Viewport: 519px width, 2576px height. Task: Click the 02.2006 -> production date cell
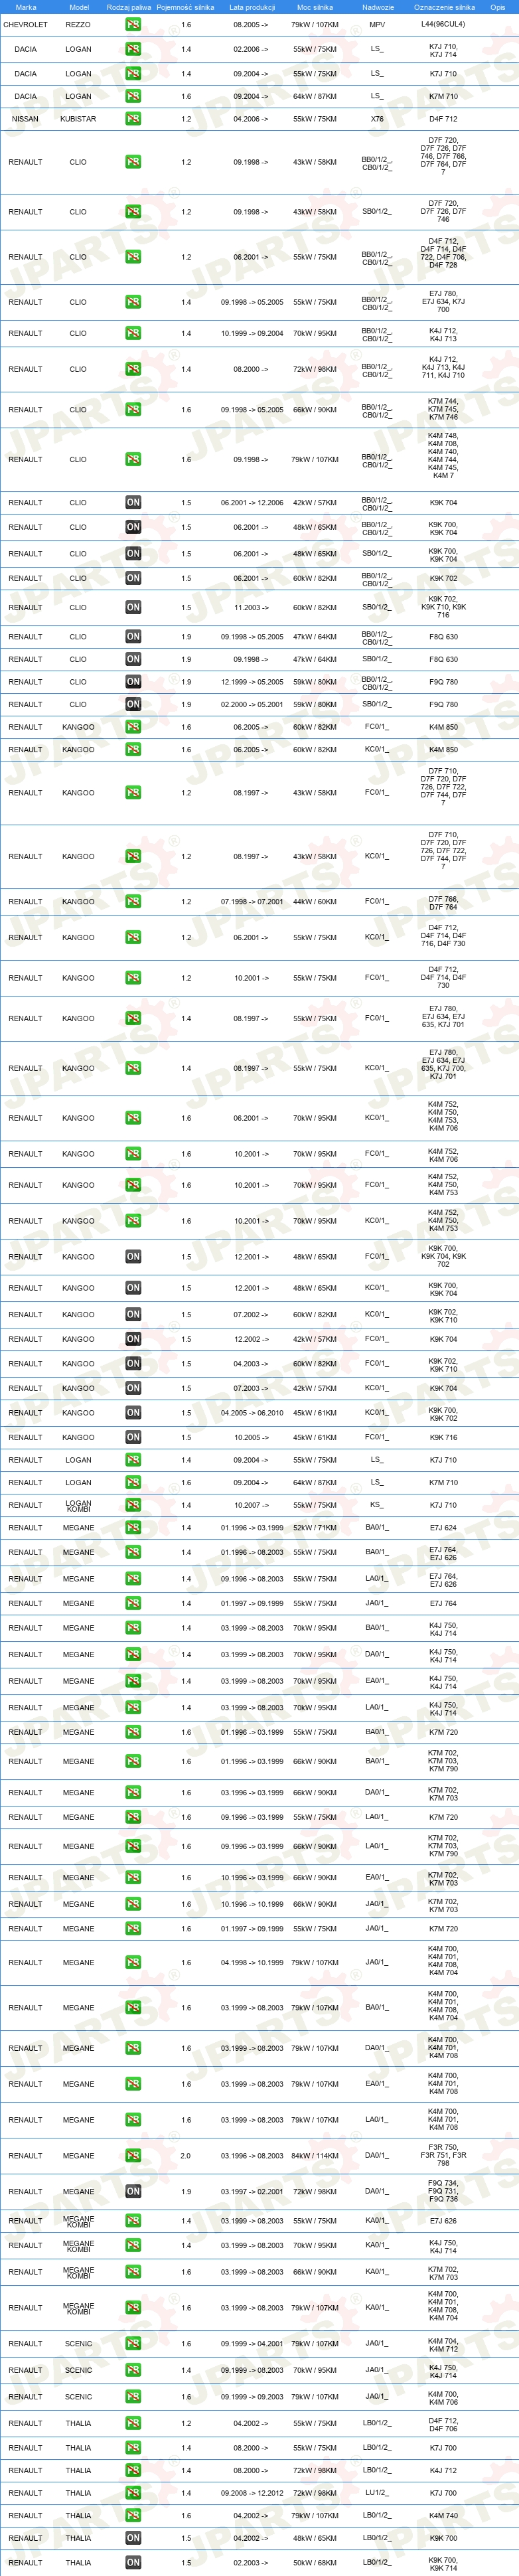pyautogui.click(x=251, y=49)
